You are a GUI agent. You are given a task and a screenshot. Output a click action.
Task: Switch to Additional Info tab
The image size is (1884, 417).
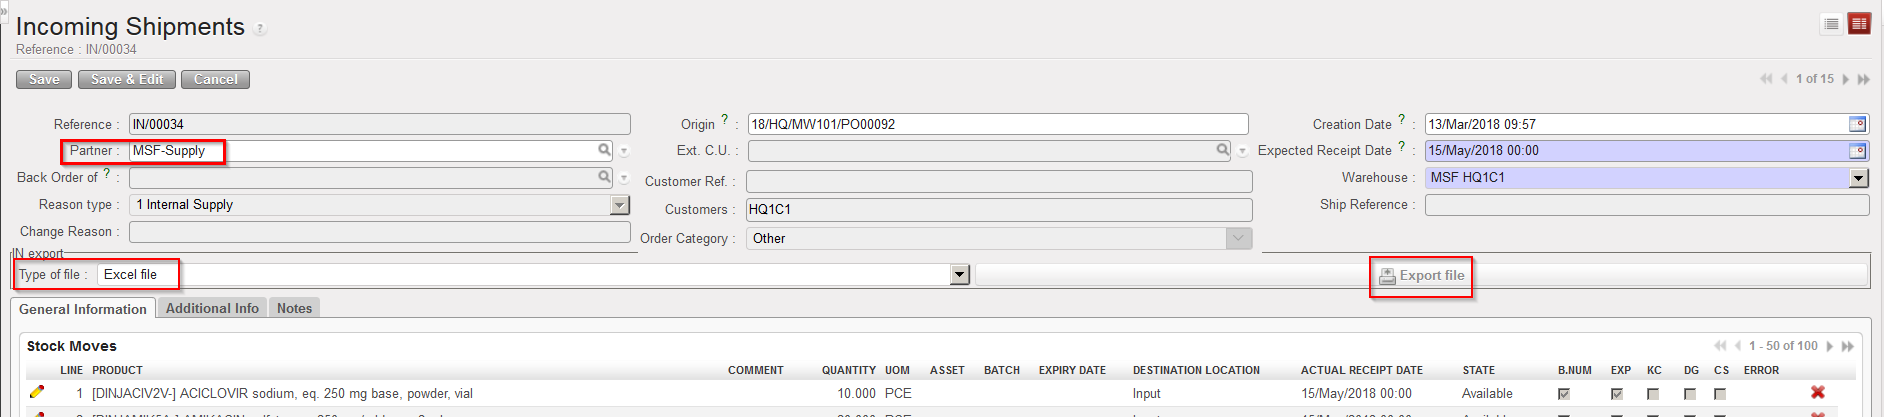point(212,308)
